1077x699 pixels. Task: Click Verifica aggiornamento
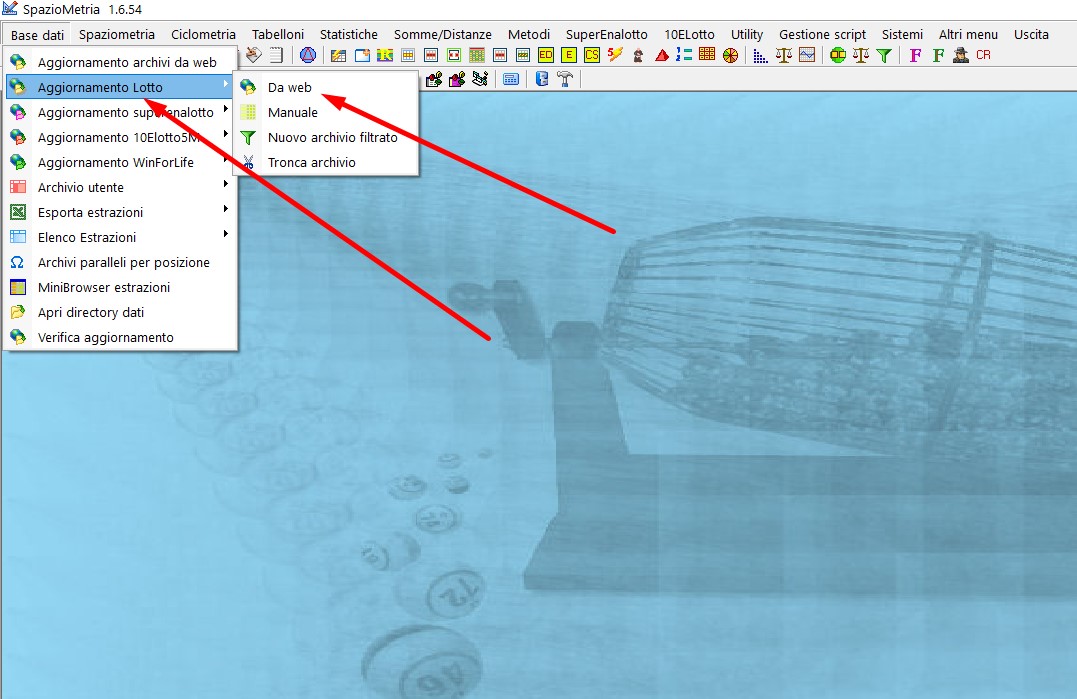point(120,338)
